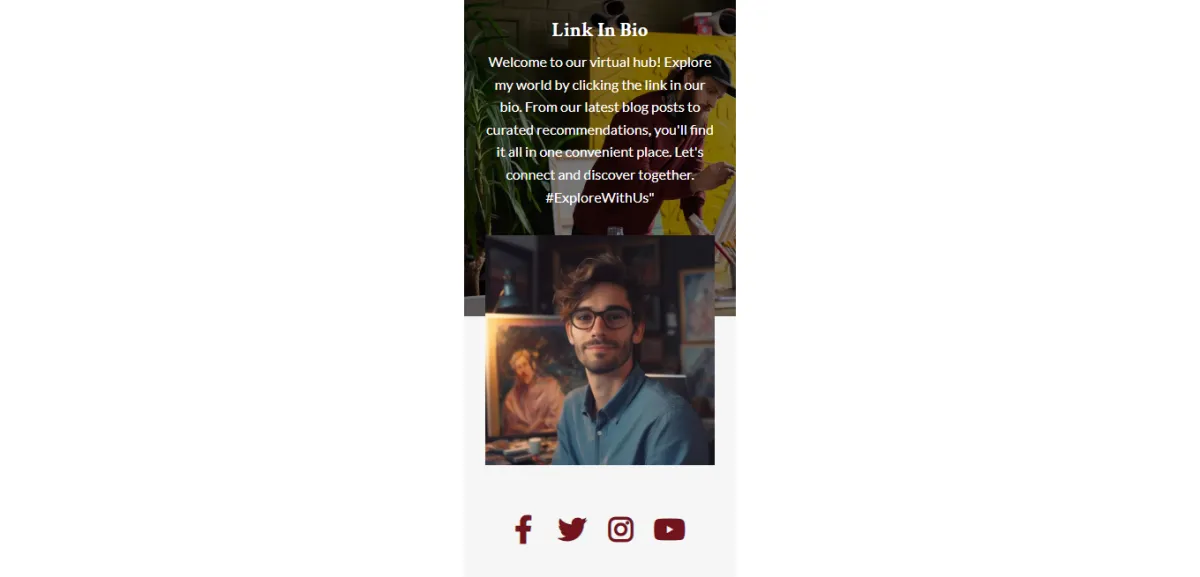The height and width of the screenshot is (577, 1200).
Task: Click the "Link In Bio" heading
Action: pos(600,30)
